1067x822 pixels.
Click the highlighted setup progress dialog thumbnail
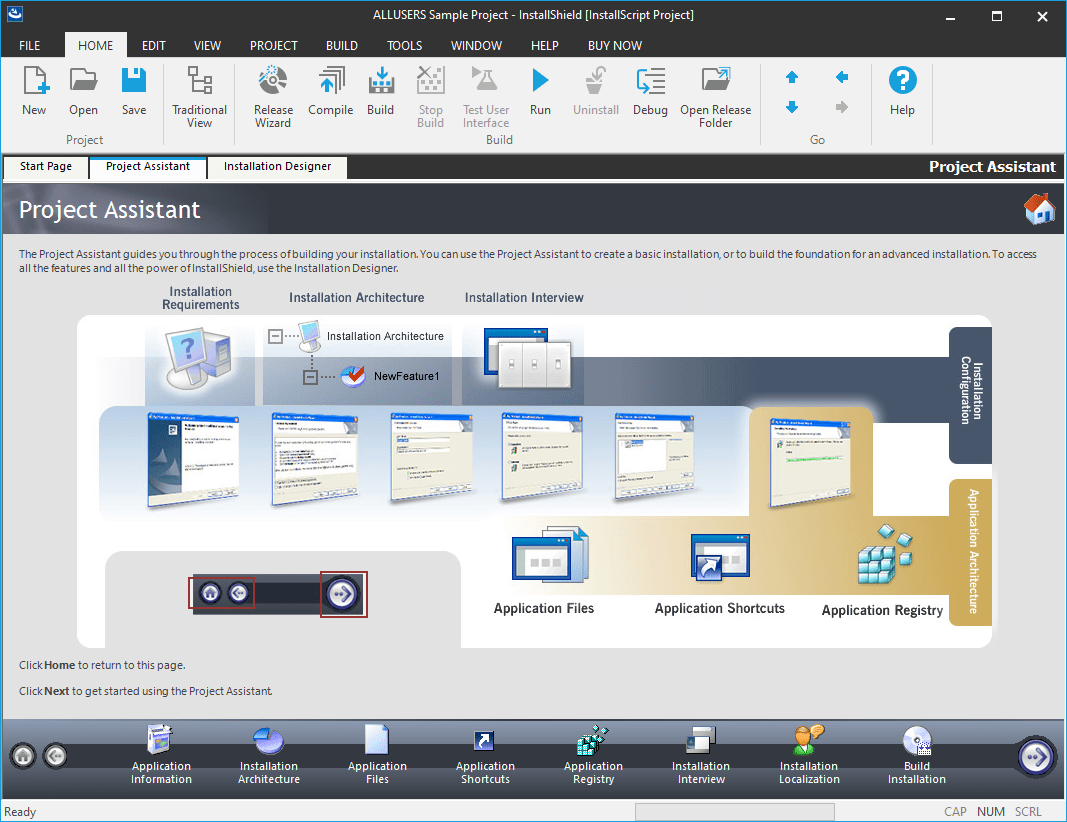click(x=810, y=462)
